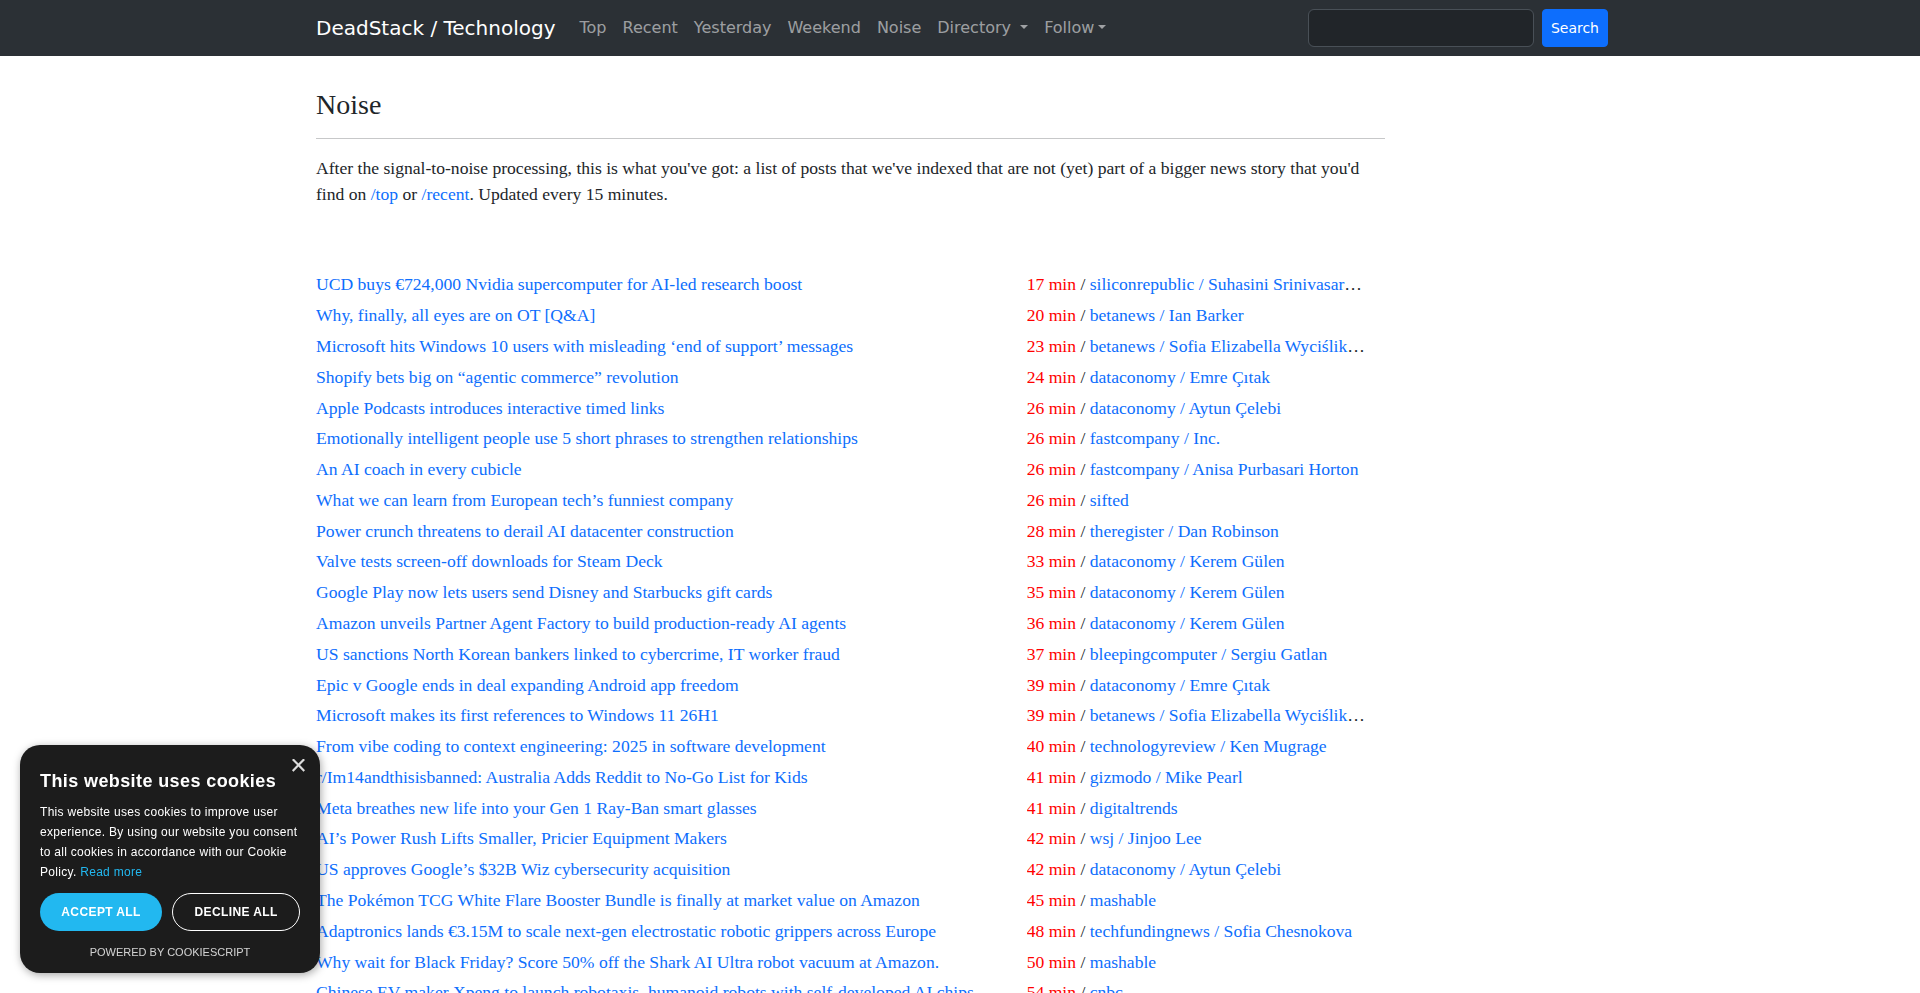The image size is (1920, 993).
Task: Open the Valve Steam Deck article
Action: (488, 561)
